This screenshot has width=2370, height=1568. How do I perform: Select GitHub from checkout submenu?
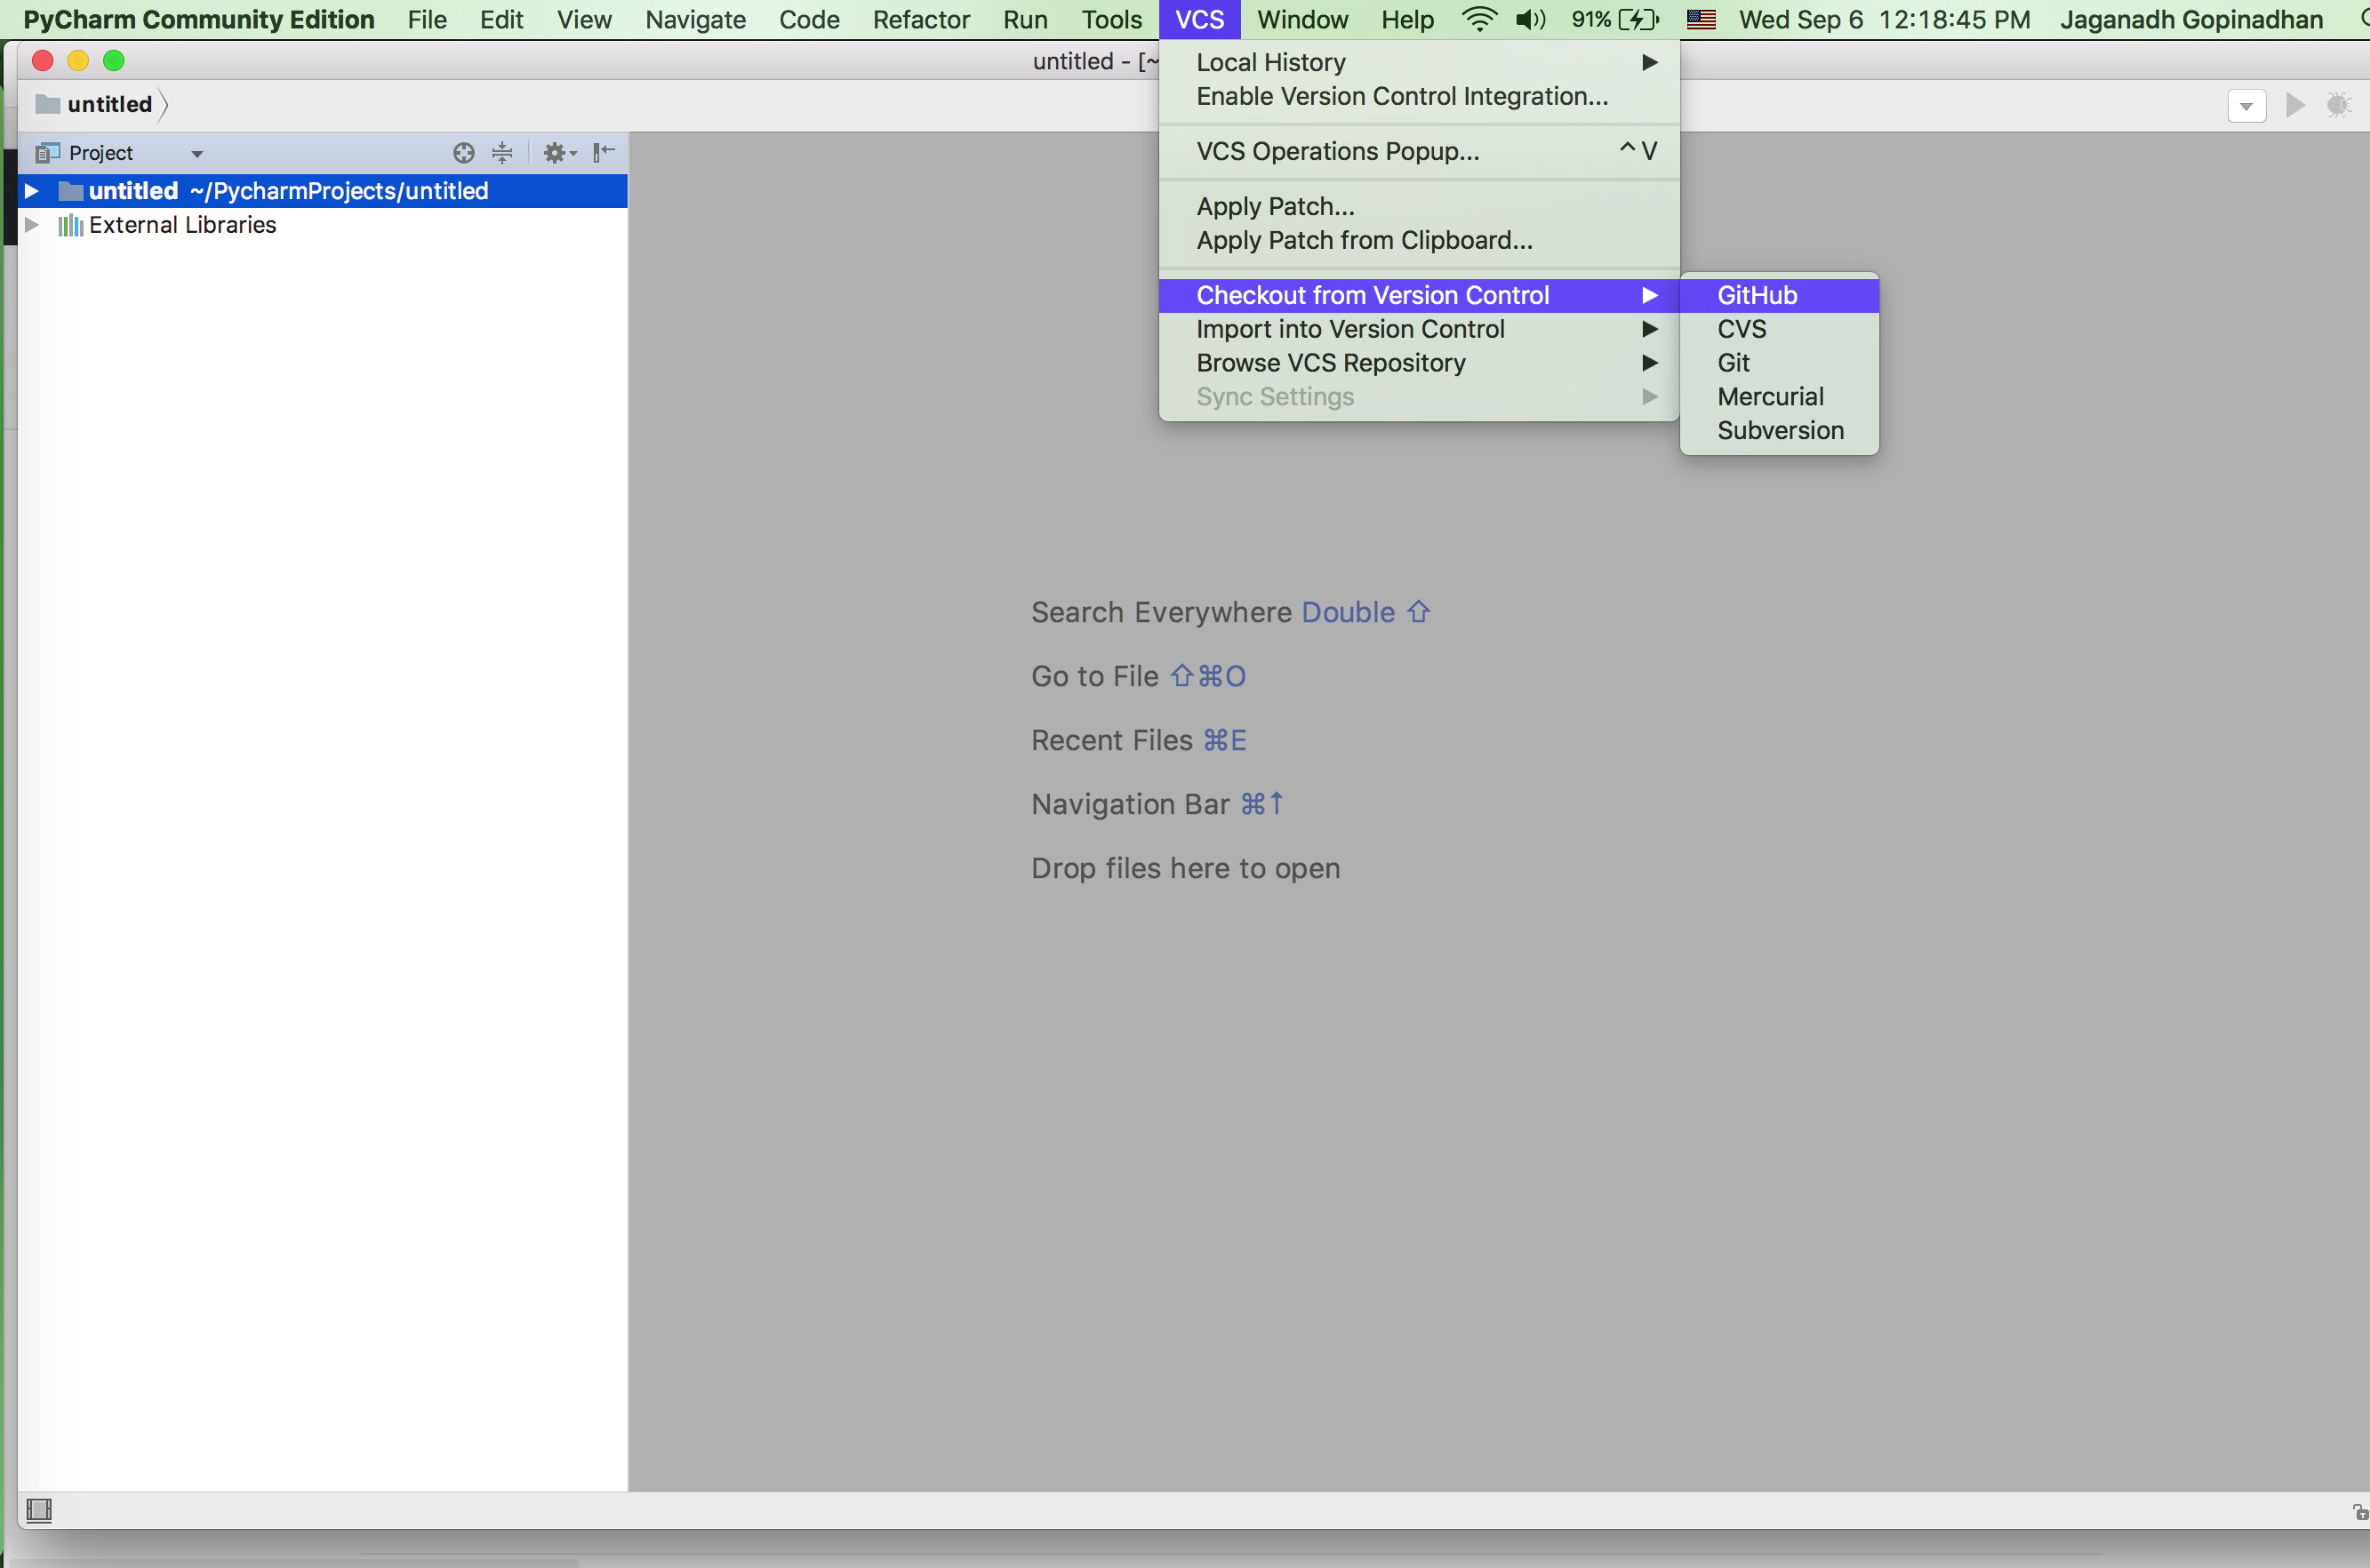click(1757, 295)
